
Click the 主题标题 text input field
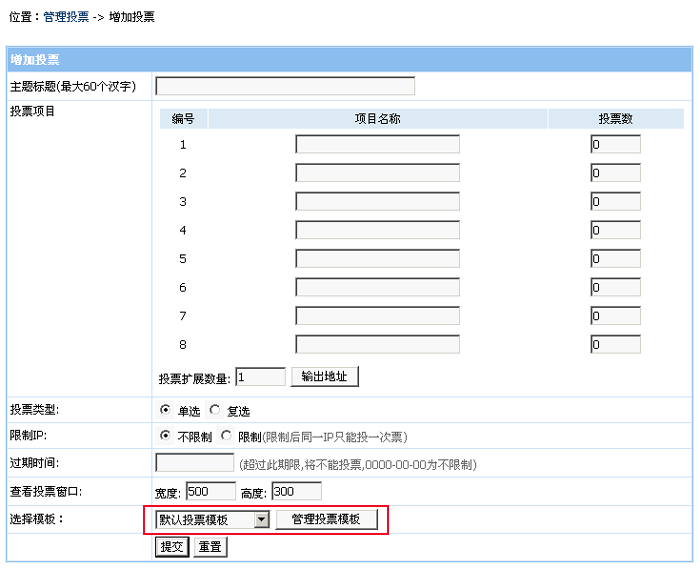(285, 86)
